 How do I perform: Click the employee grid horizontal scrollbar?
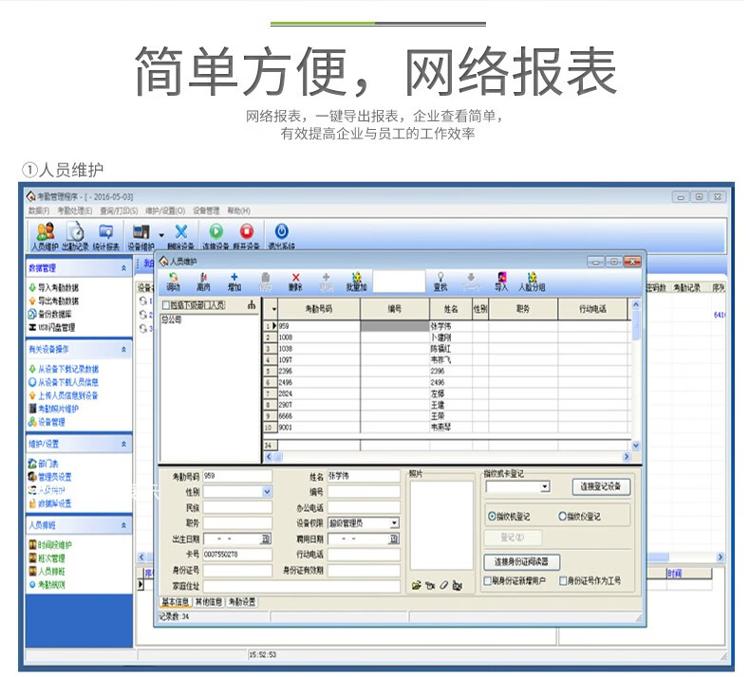448,457
